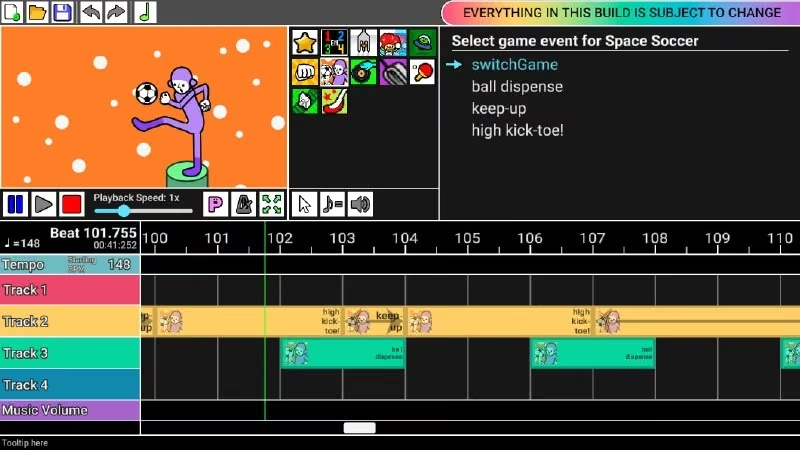Create a new remix with the New File icon
Screen dimensions: 800x450
pos(12,12)
